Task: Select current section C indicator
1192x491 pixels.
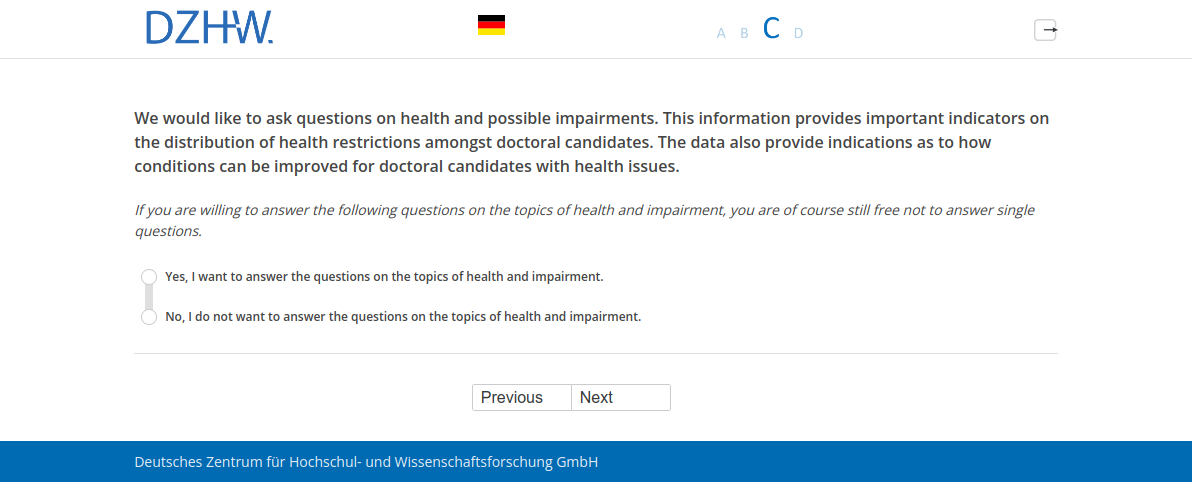Action: (x=771, y=29)
